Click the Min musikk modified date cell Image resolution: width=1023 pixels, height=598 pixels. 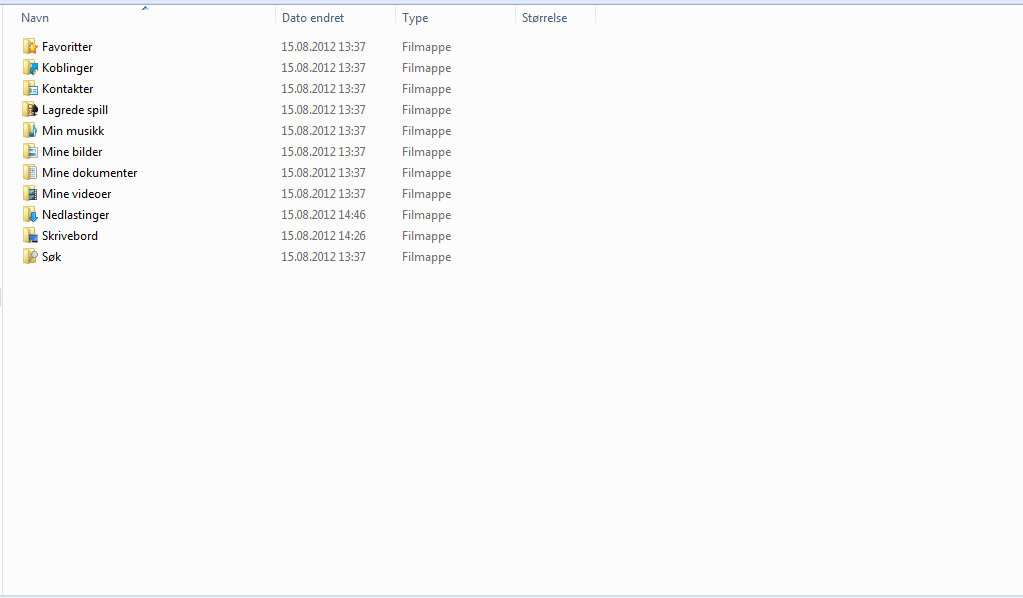point(323,130)
